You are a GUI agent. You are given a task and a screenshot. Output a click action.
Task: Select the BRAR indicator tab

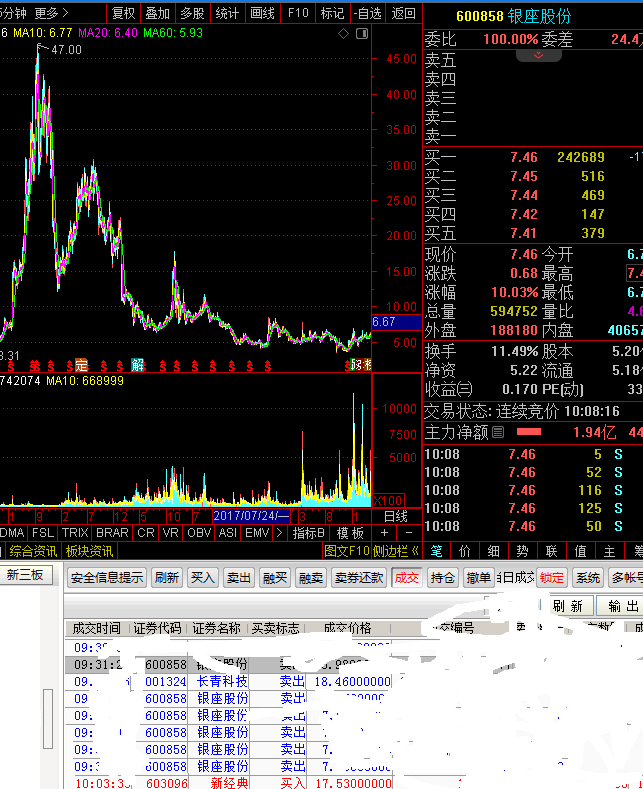(x=112, y=532)
